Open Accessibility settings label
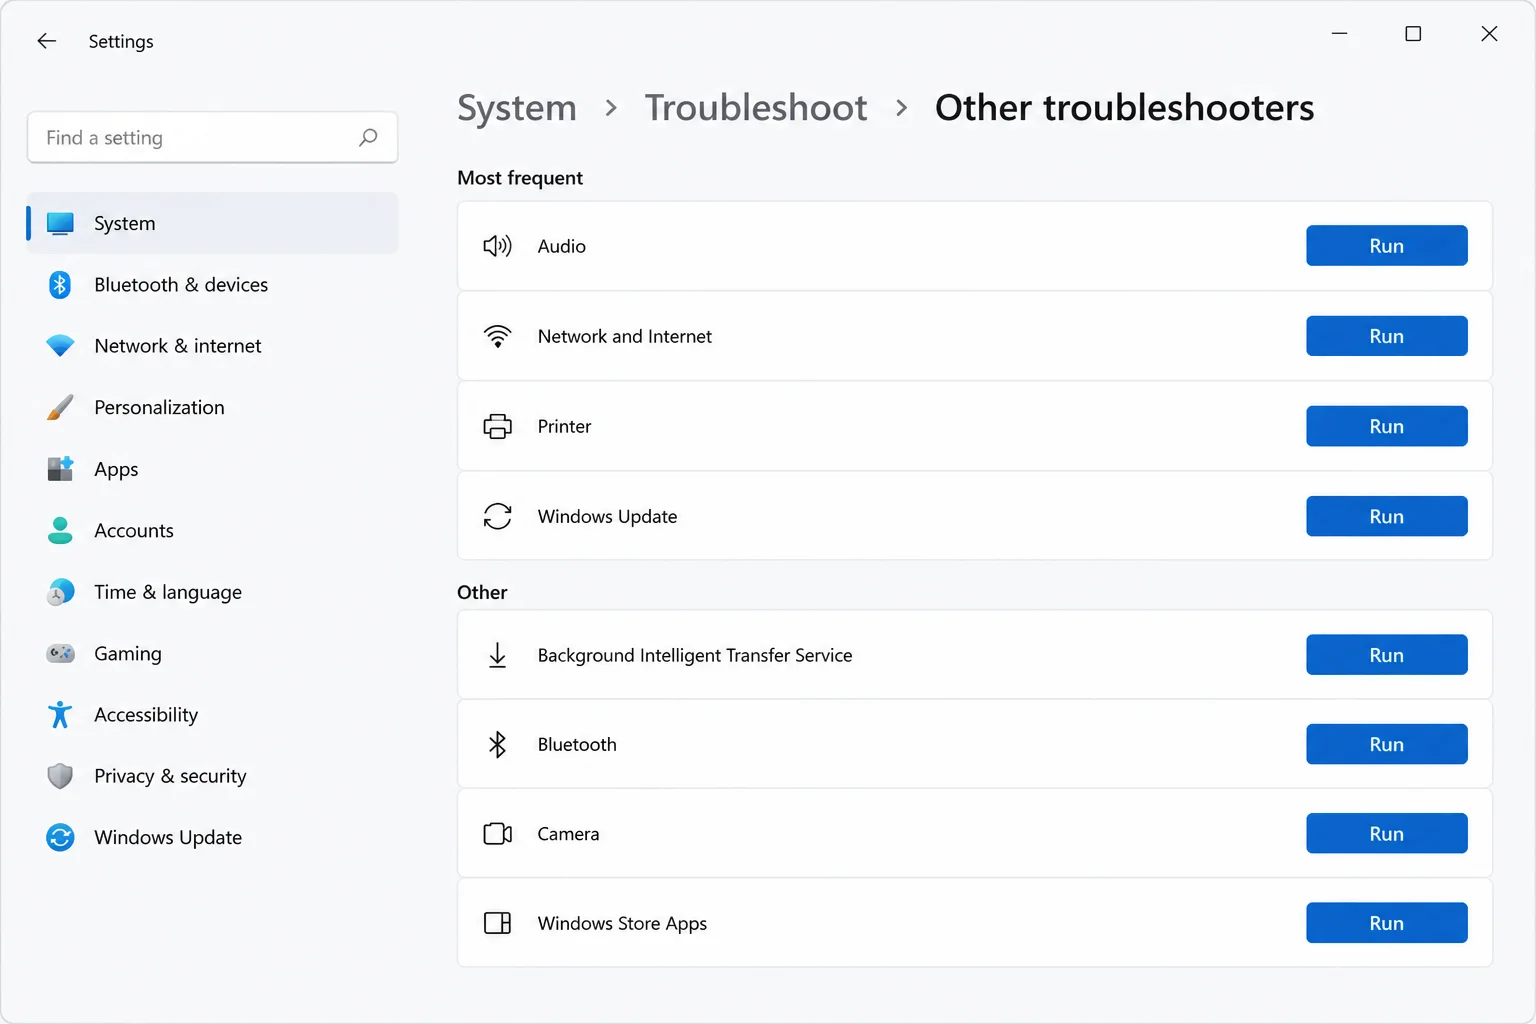Screen dimensions: 1536x1024 [x=146, y=714]
